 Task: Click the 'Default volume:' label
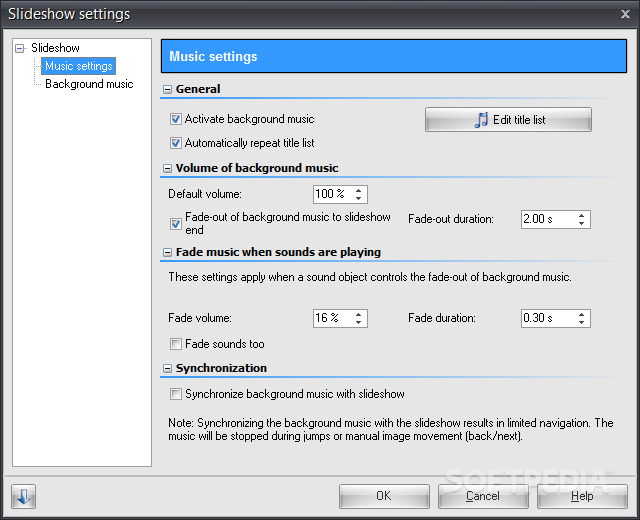point(205,194)
